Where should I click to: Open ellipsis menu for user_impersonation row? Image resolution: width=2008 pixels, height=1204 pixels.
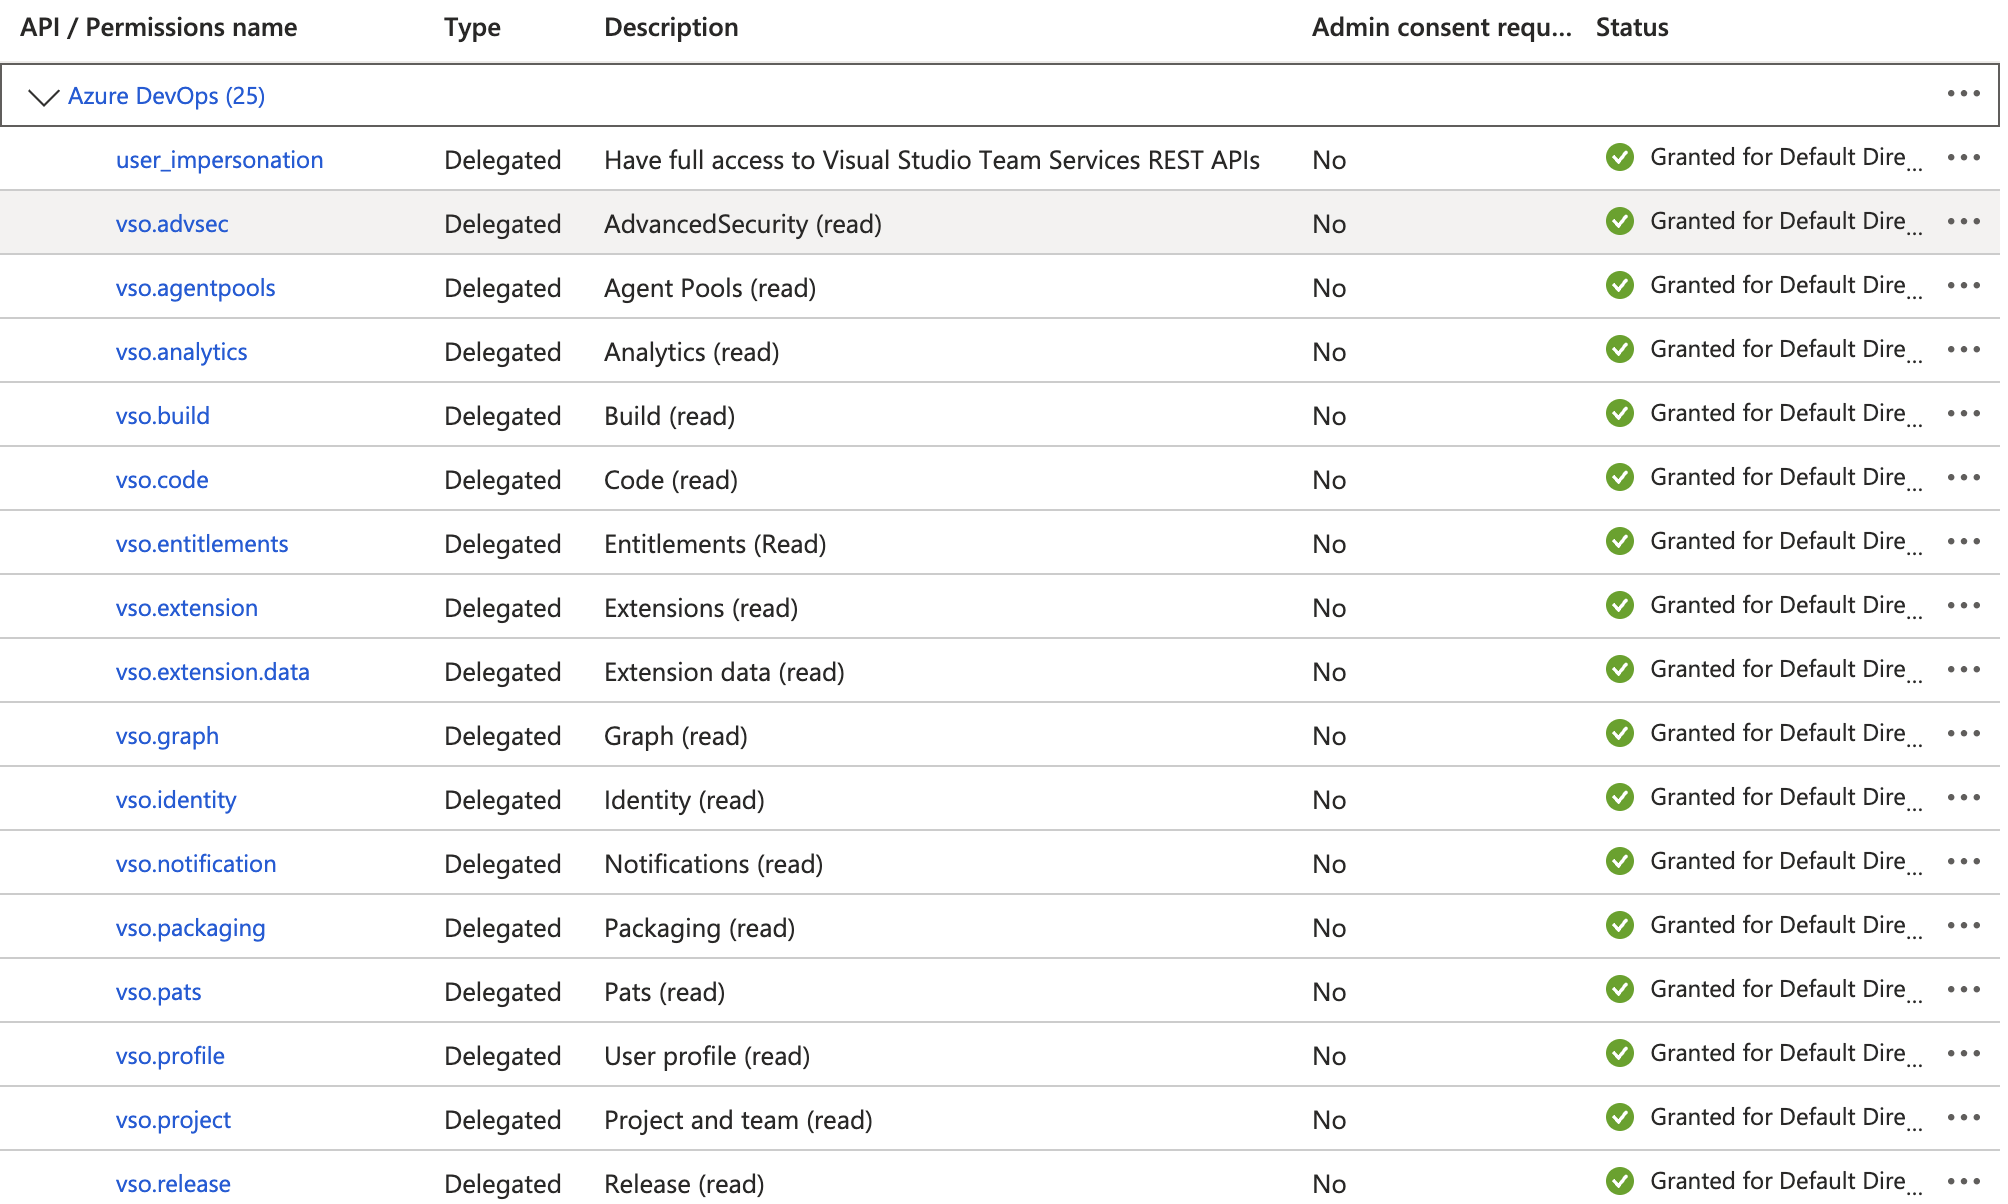pos(1963,158)
